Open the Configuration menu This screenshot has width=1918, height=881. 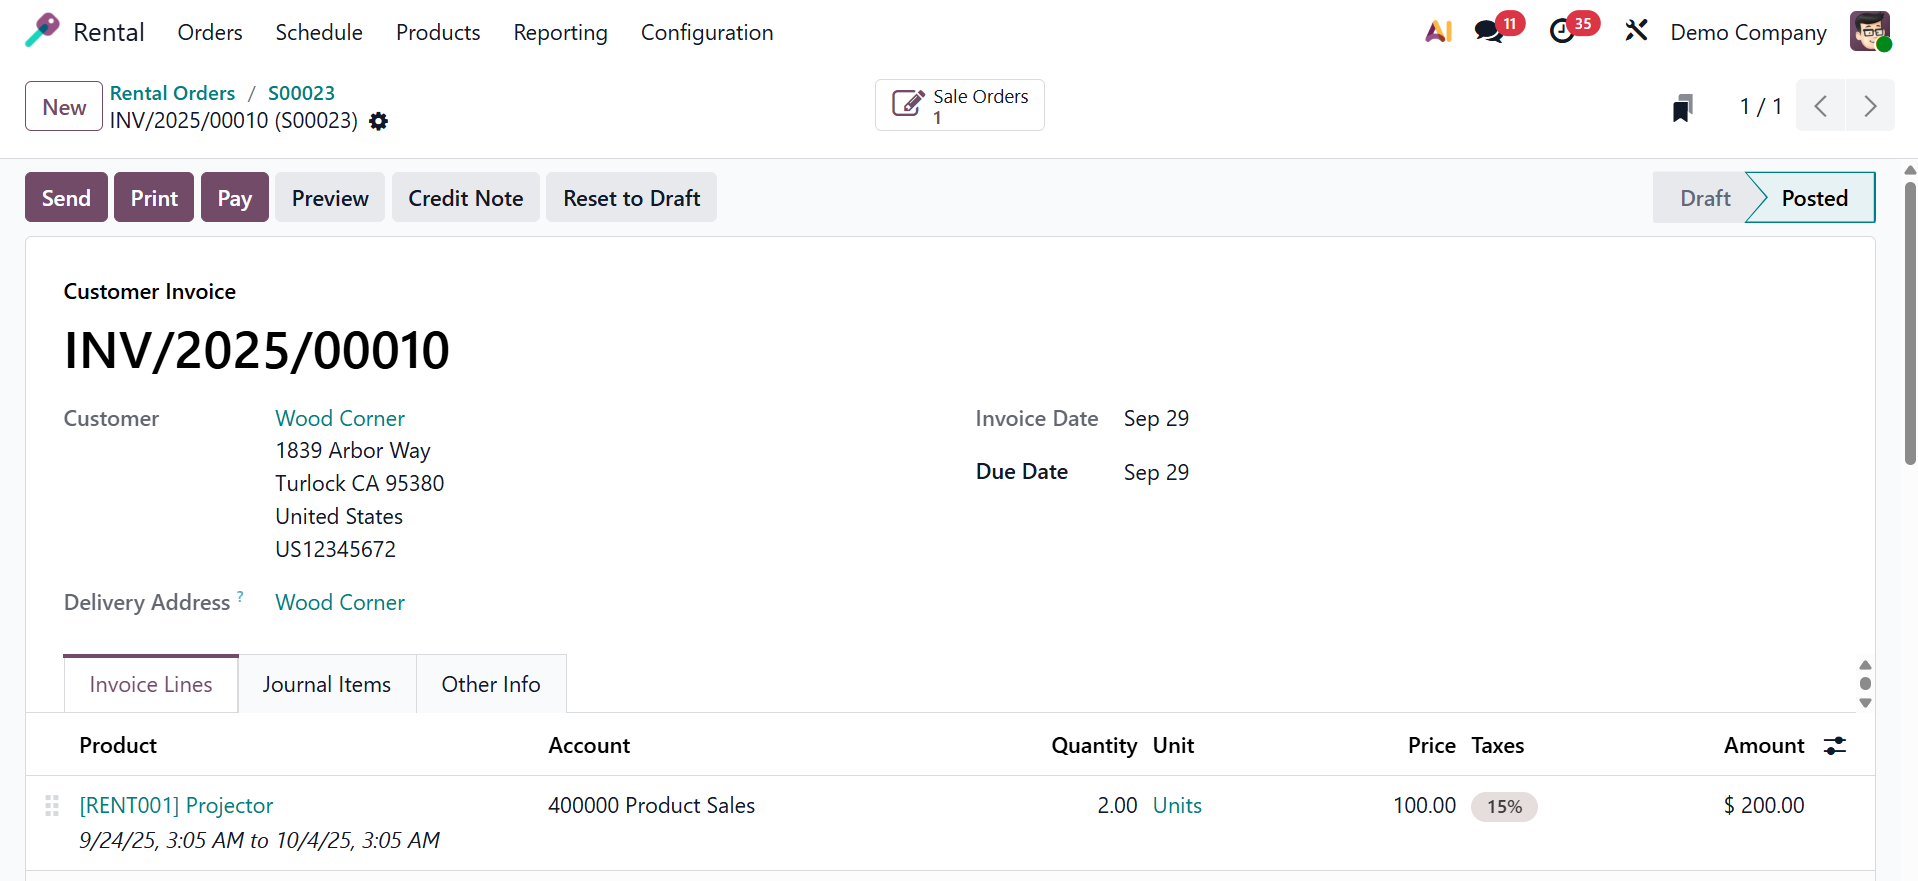click(x=706, y=32)
